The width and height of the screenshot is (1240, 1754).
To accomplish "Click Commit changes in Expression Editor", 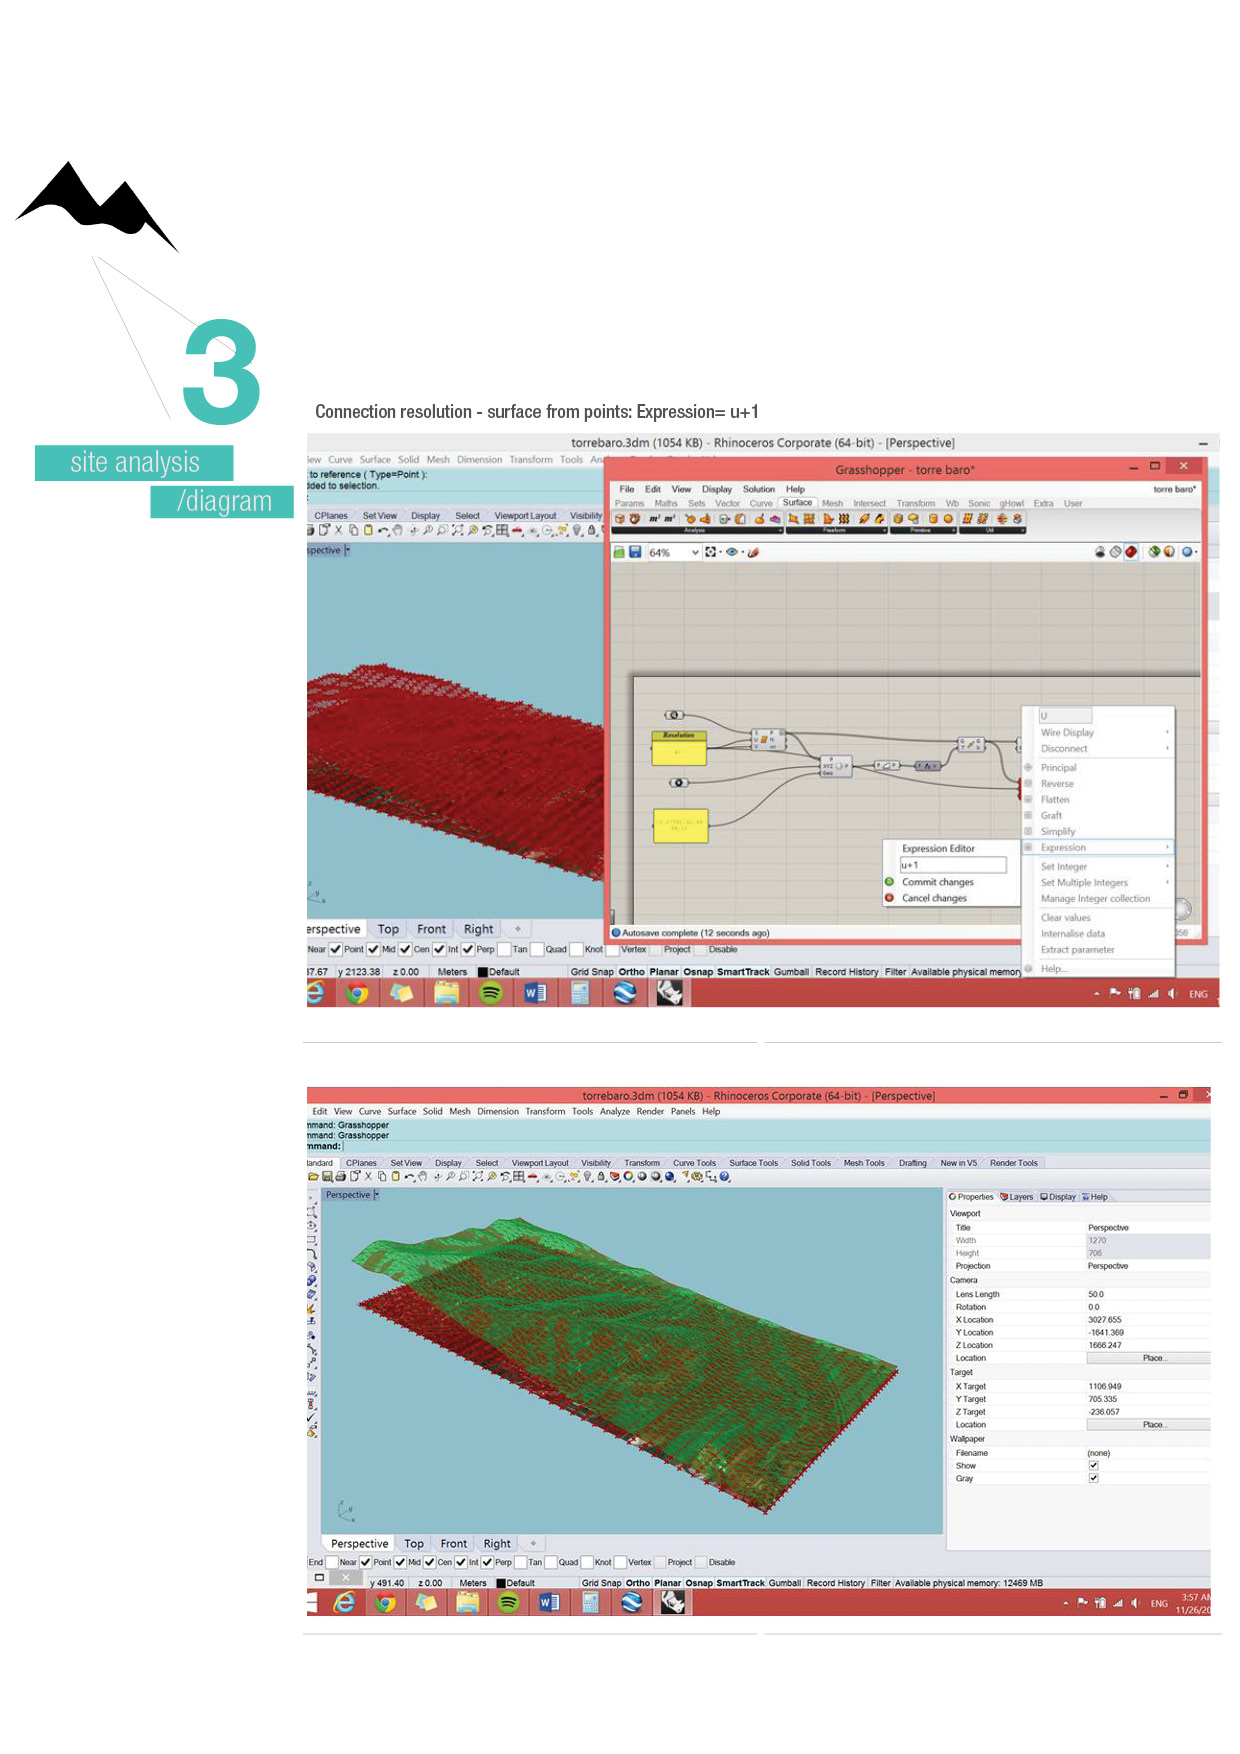I will coord(937,883).
